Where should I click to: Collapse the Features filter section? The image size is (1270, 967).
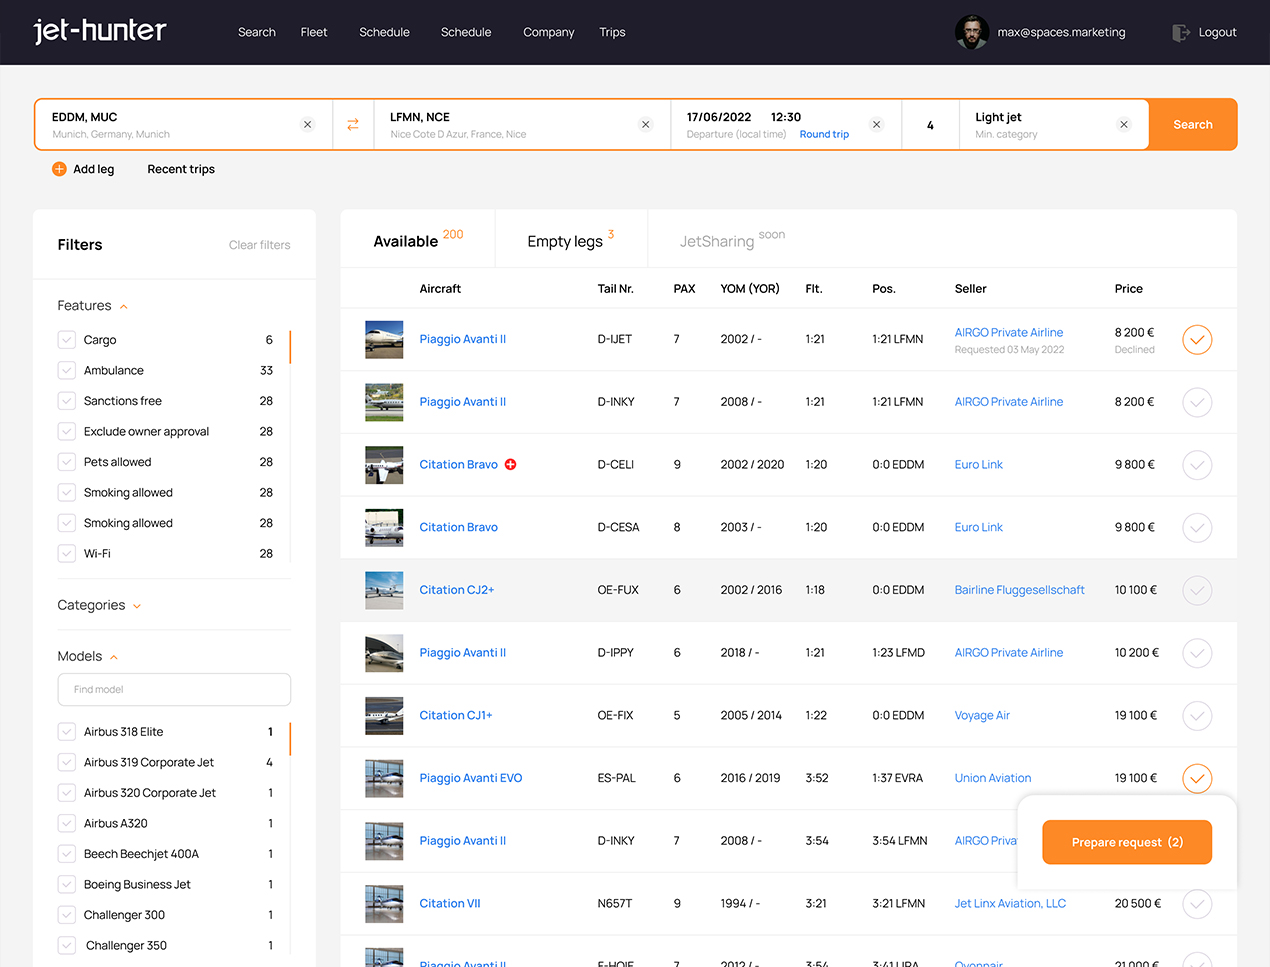point(124,307)
